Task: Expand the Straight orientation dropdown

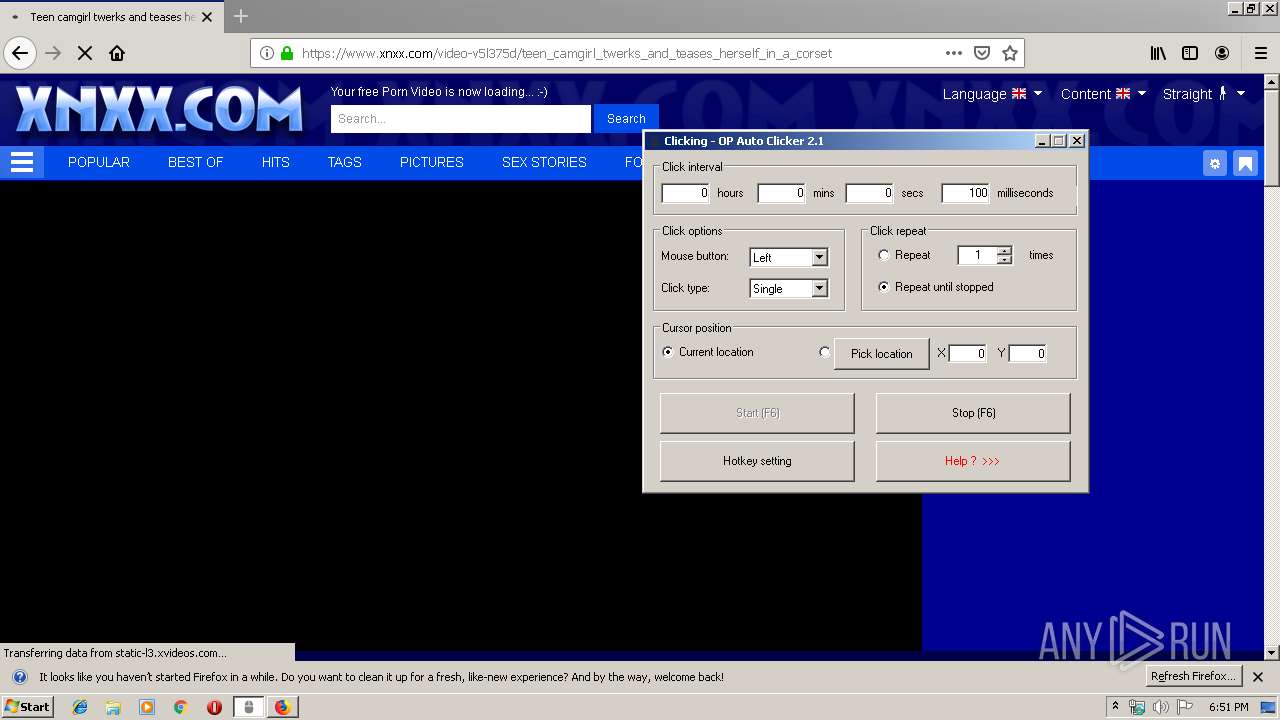Action: click(1204, 93)
